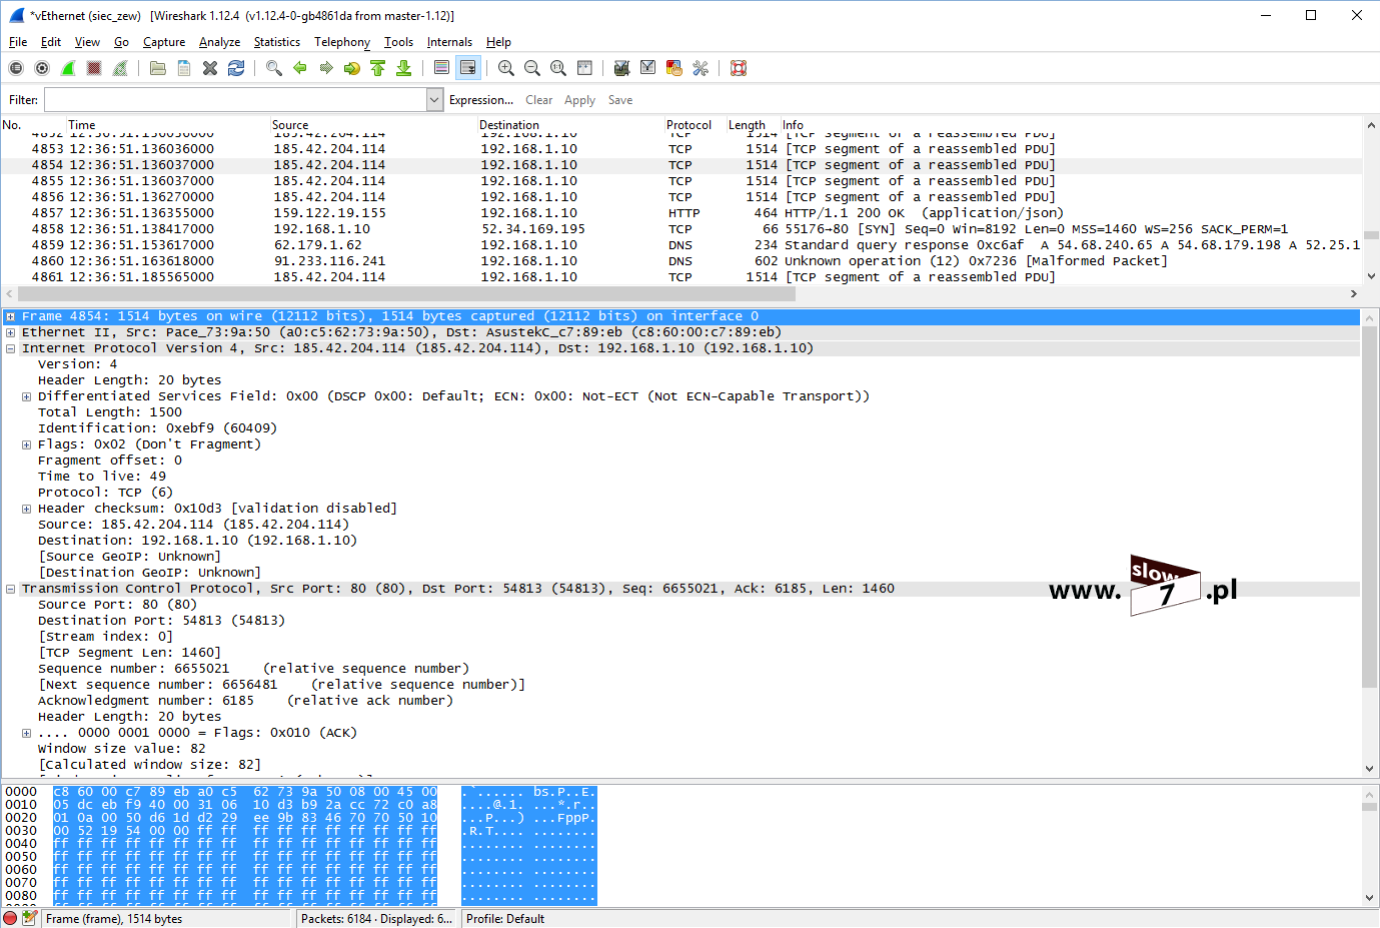The image size is (1380, 928).
Task: Expand the Header checksum node
Action: [x=26, y=508]
